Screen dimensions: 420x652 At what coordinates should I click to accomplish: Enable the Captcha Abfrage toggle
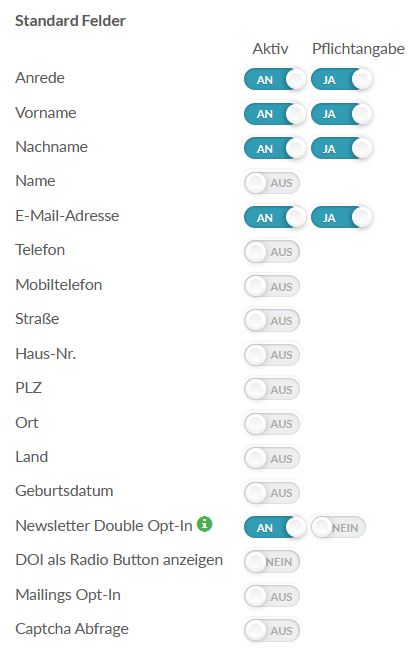point(272,631)
